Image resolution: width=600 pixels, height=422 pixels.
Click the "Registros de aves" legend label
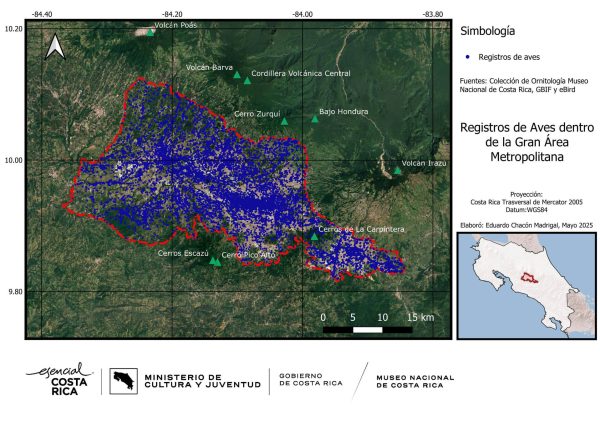(509, 57)
